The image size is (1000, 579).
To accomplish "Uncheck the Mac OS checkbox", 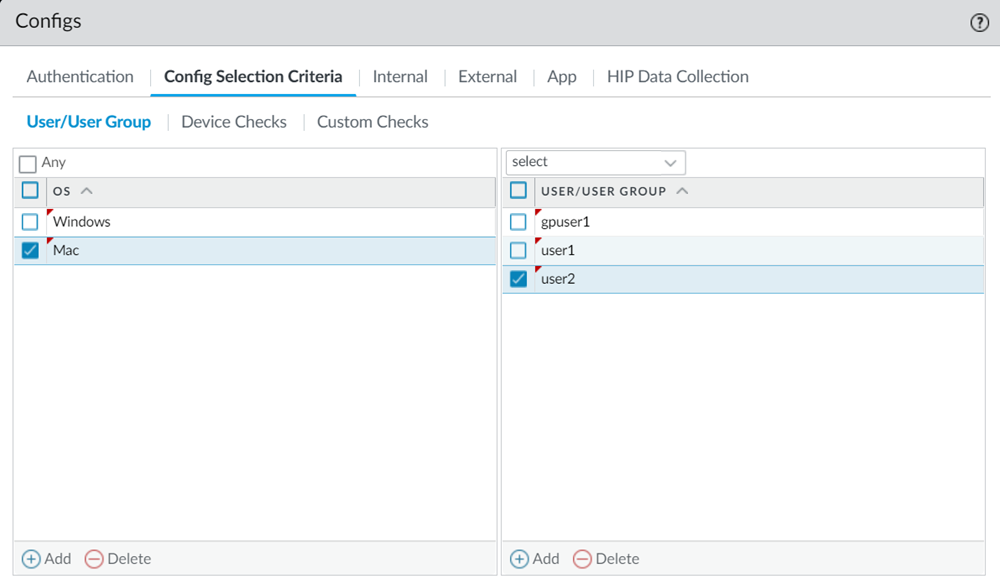I will (30, 251).
